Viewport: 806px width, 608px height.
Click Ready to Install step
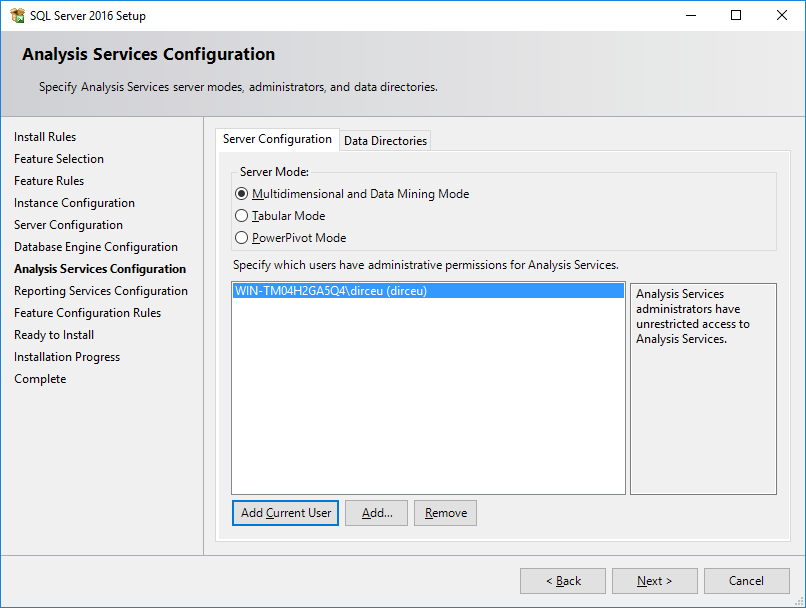54,335
